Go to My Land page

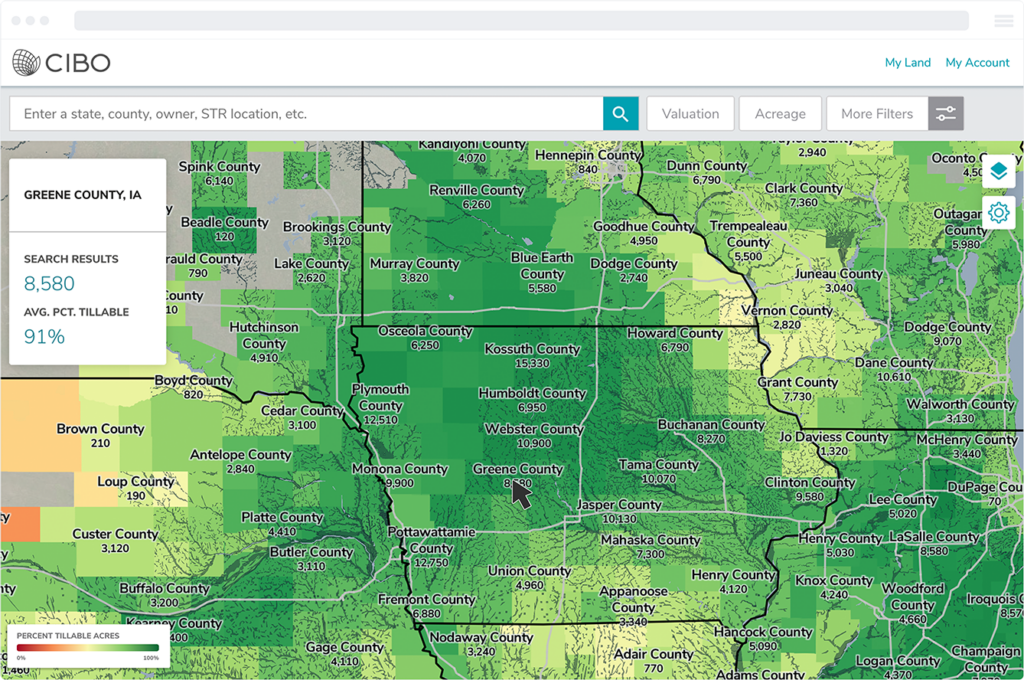tap(908, 63)
